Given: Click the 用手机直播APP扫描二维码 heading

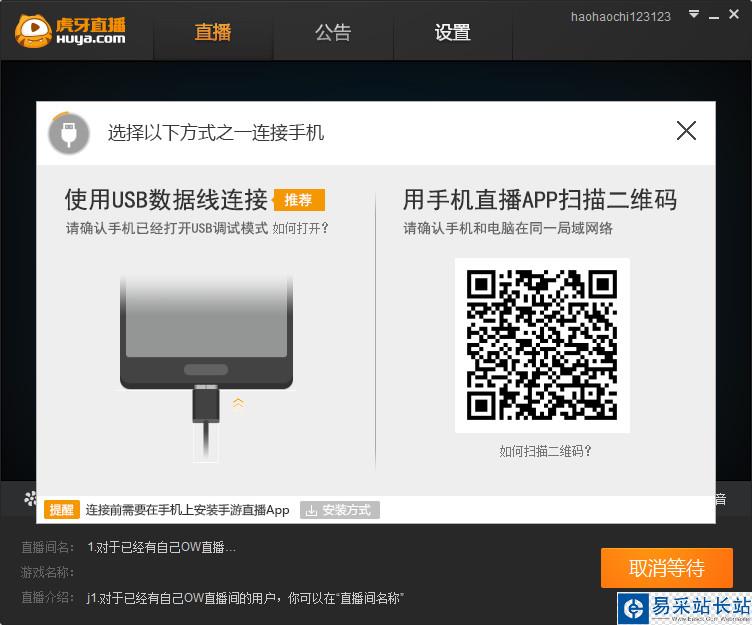Looking at the screenshot, I should [540, 200].
